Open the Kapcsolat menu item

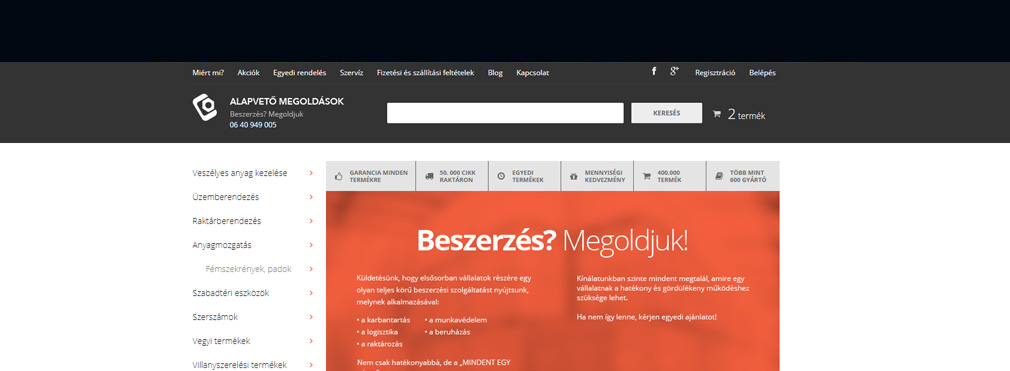point(533,73)
